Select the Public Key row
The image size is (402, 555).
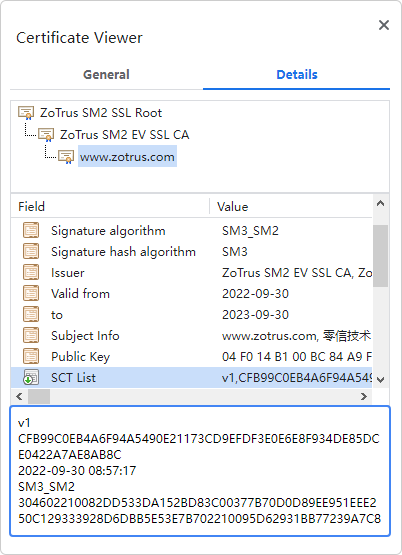(x=191, y=356)
